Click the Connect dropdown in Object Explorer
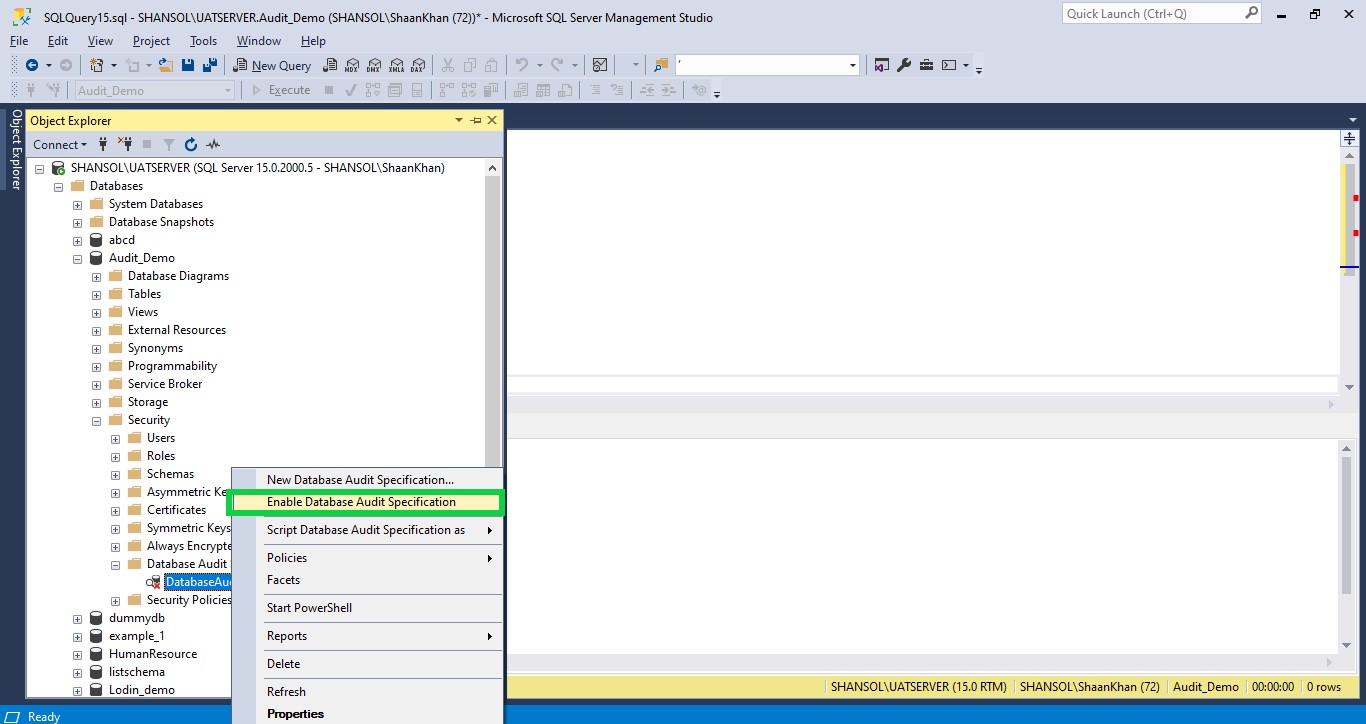Screen dimensions: 1366x724 (x=59, y=144)
